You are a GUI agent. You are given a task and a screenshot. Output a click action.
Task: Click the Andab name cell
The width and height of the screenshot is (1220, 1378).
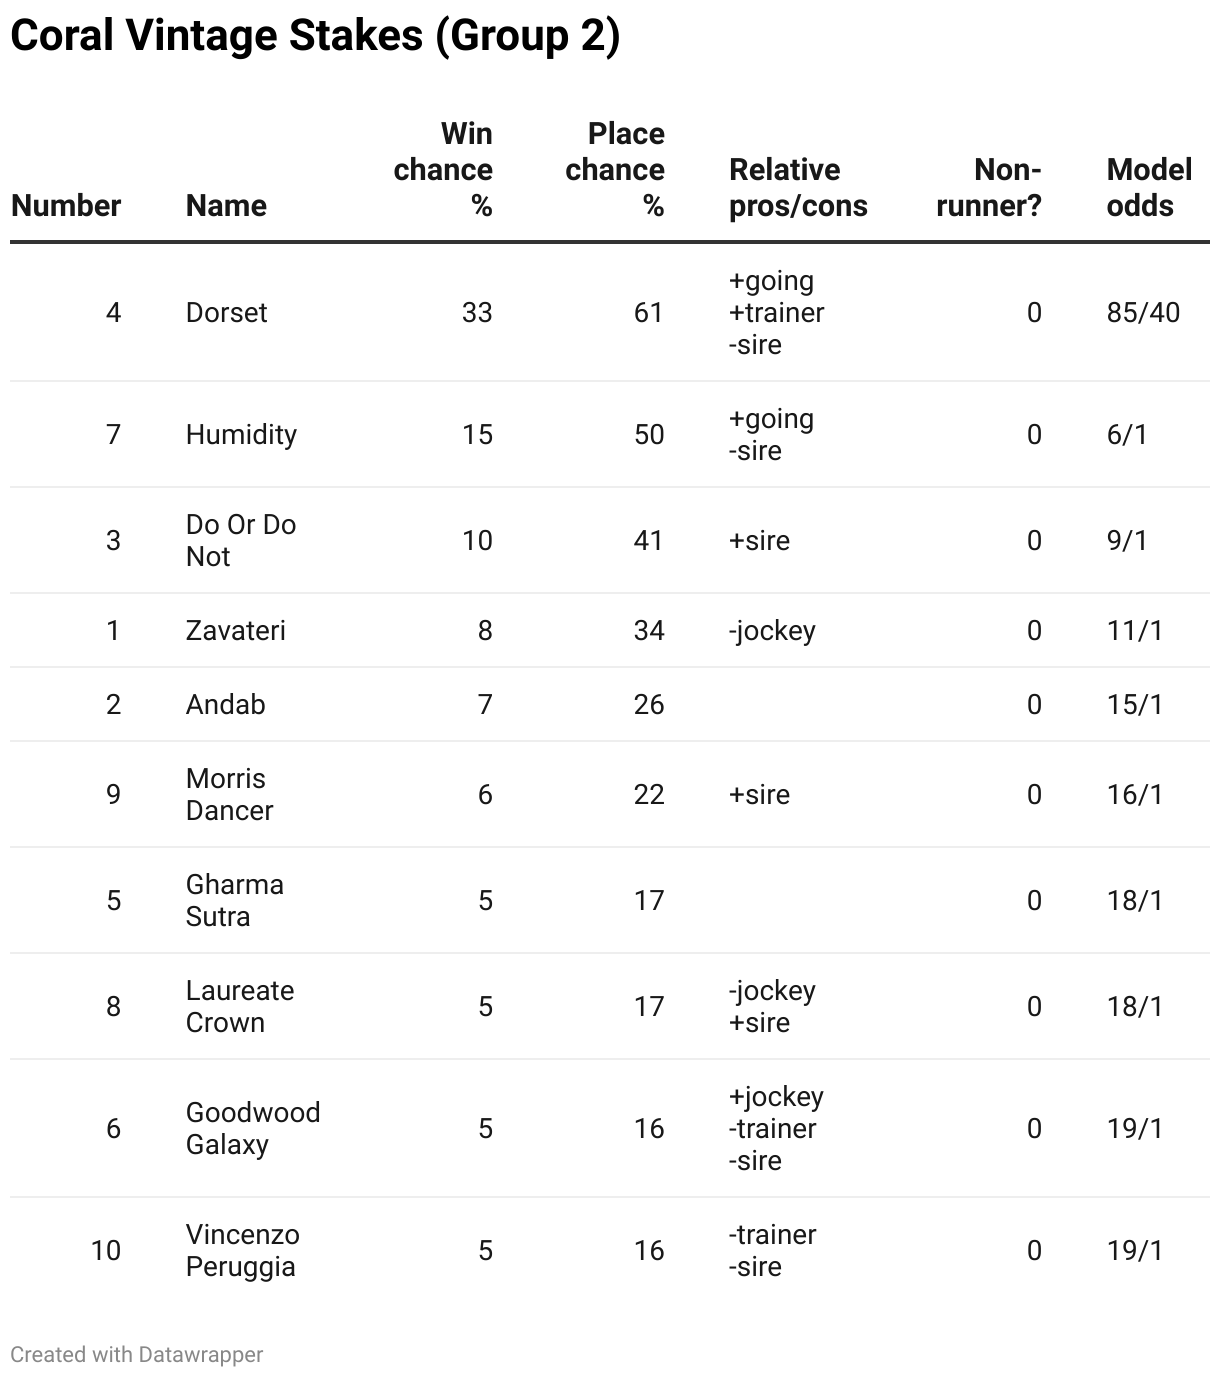(x=226, y=705)
